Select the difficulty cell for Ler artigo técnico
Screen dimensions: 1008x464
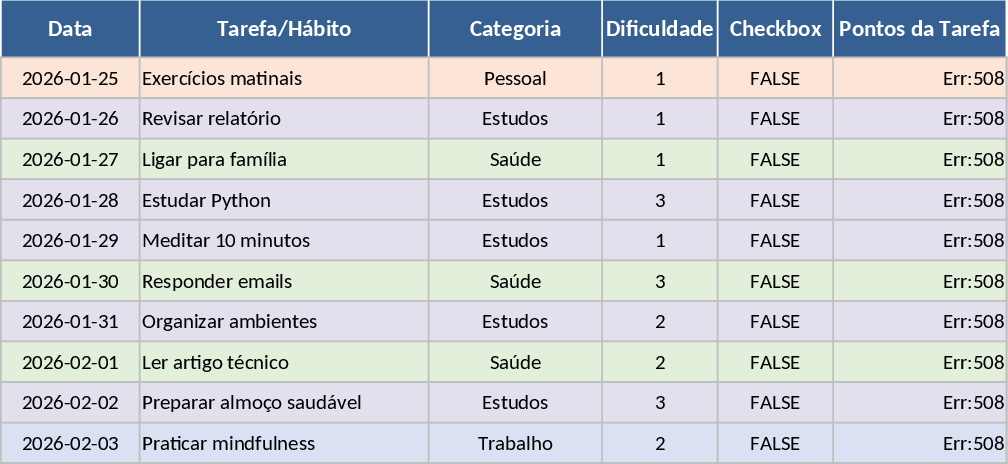click(x=660, y=362)
